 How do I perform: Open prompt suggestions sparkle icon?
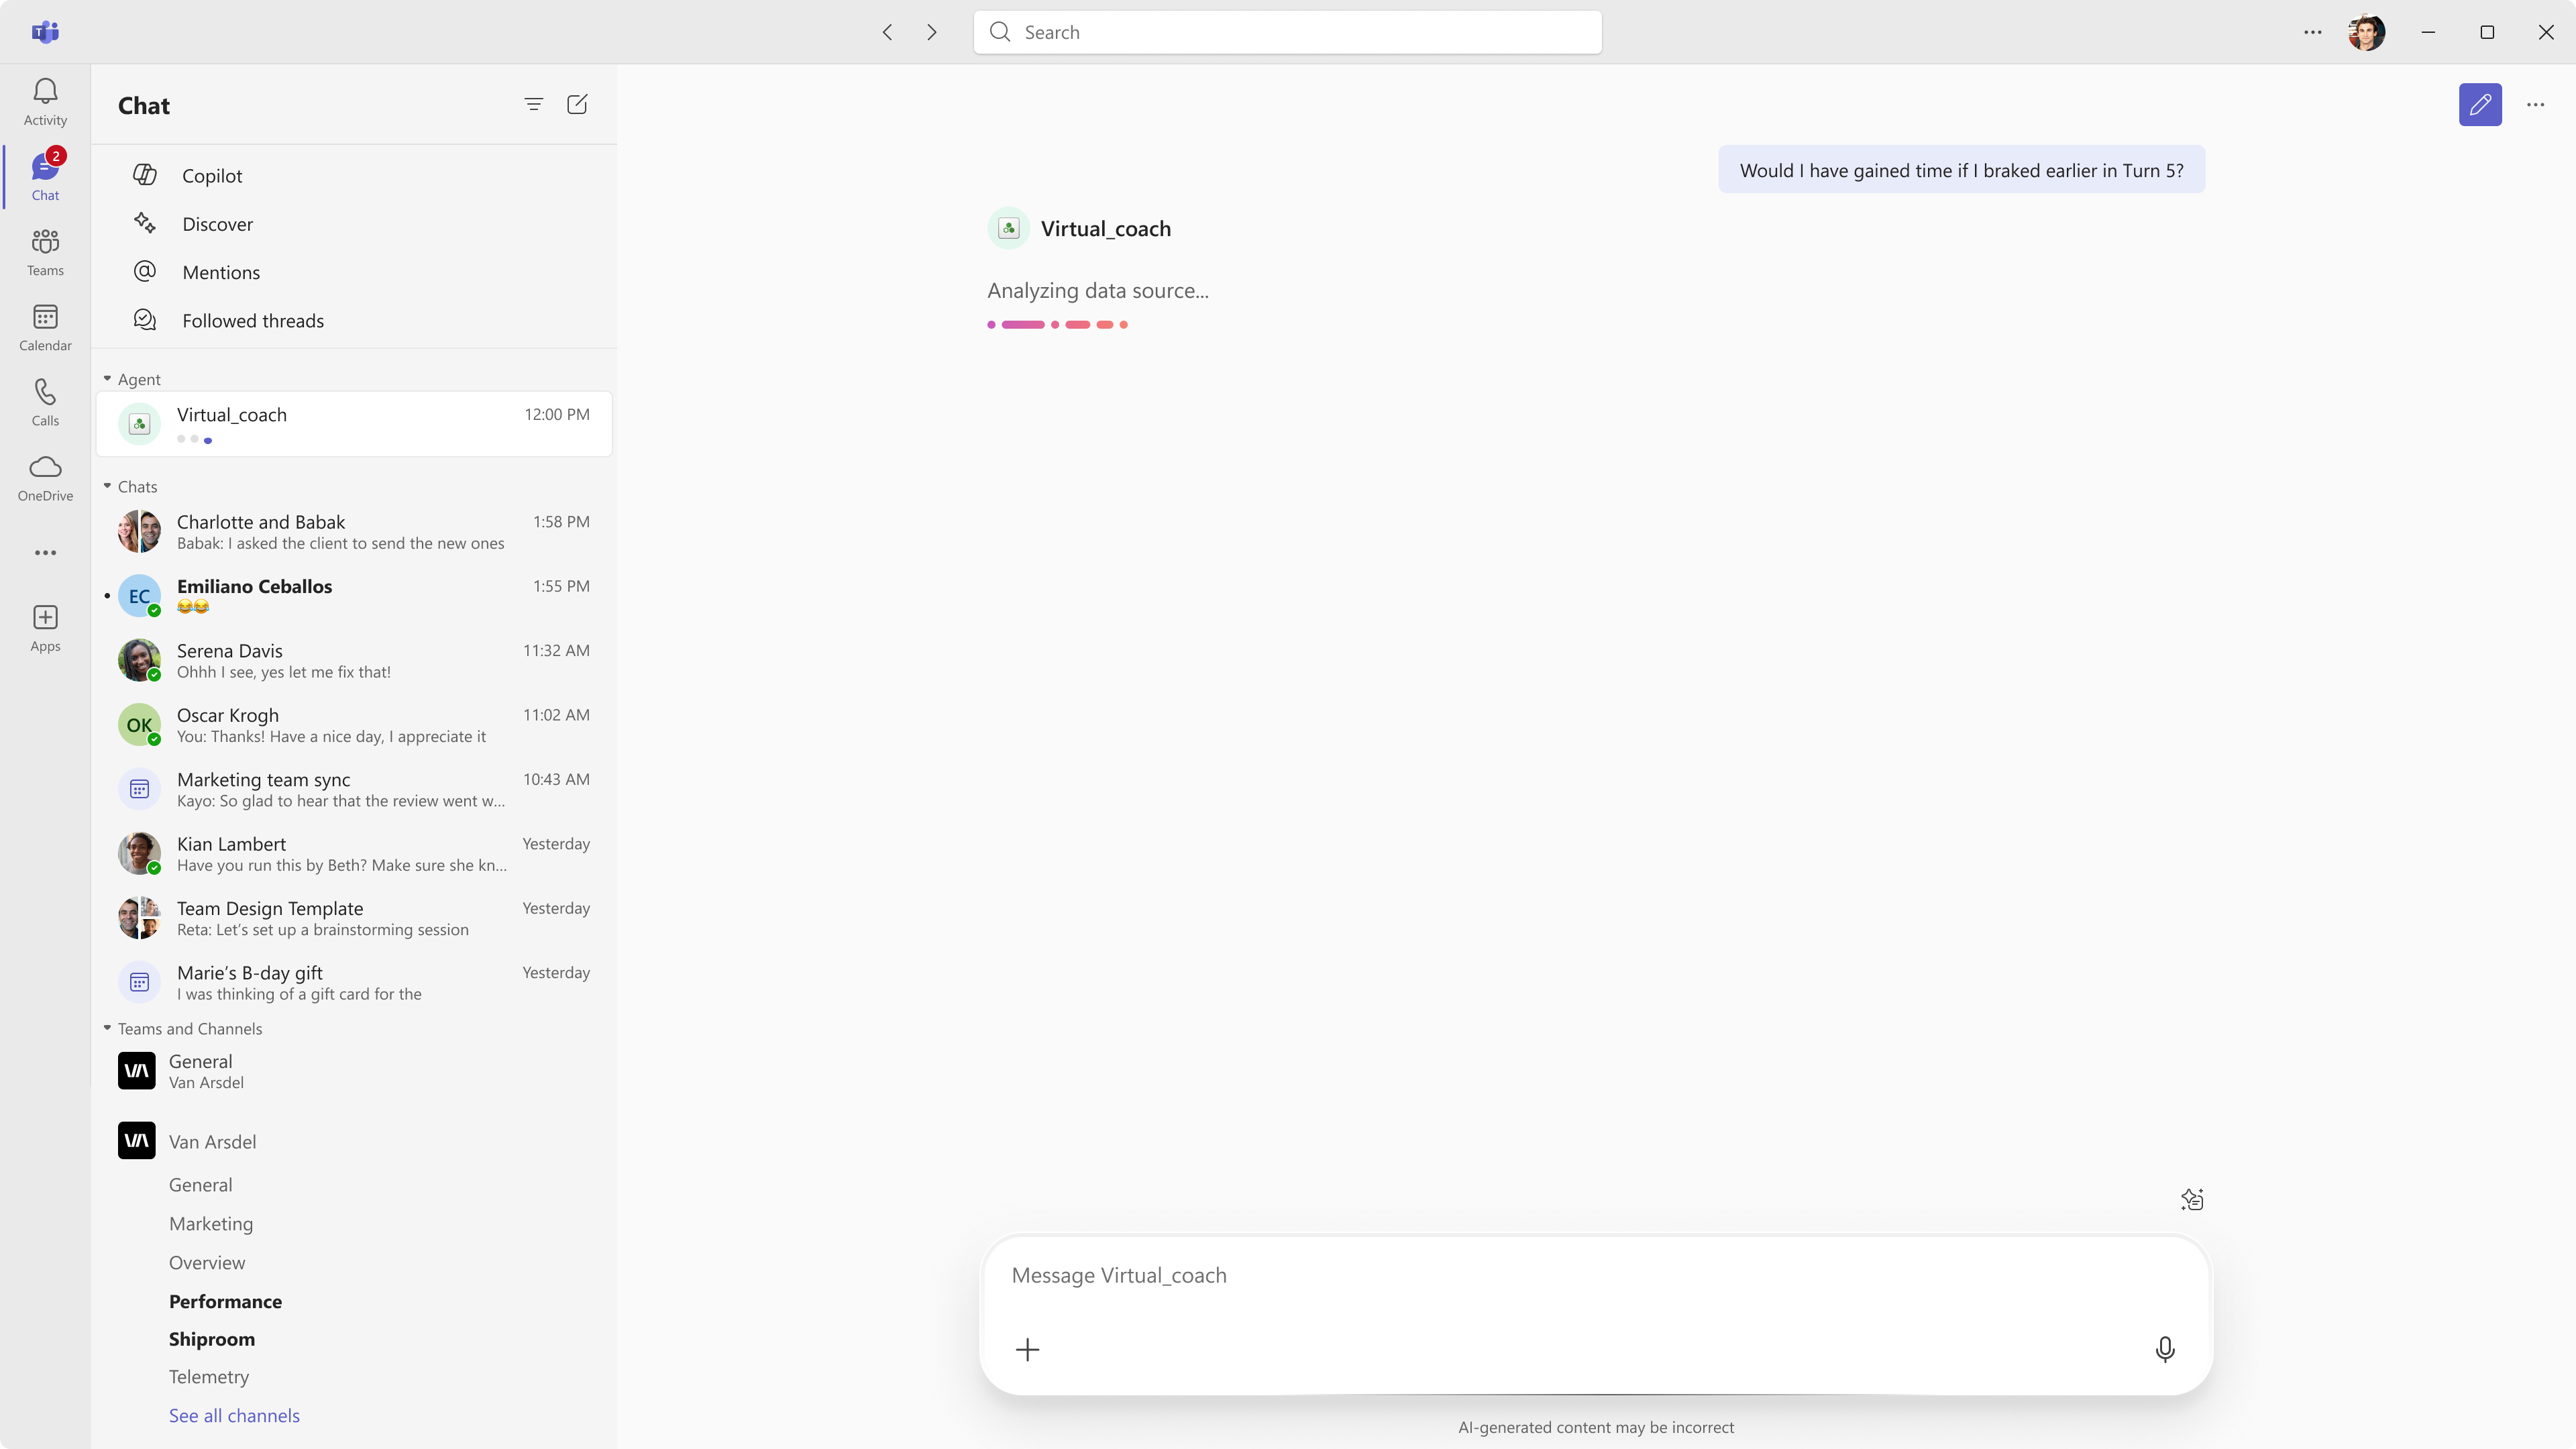pyautogui.click(x=2191, y=1199)
